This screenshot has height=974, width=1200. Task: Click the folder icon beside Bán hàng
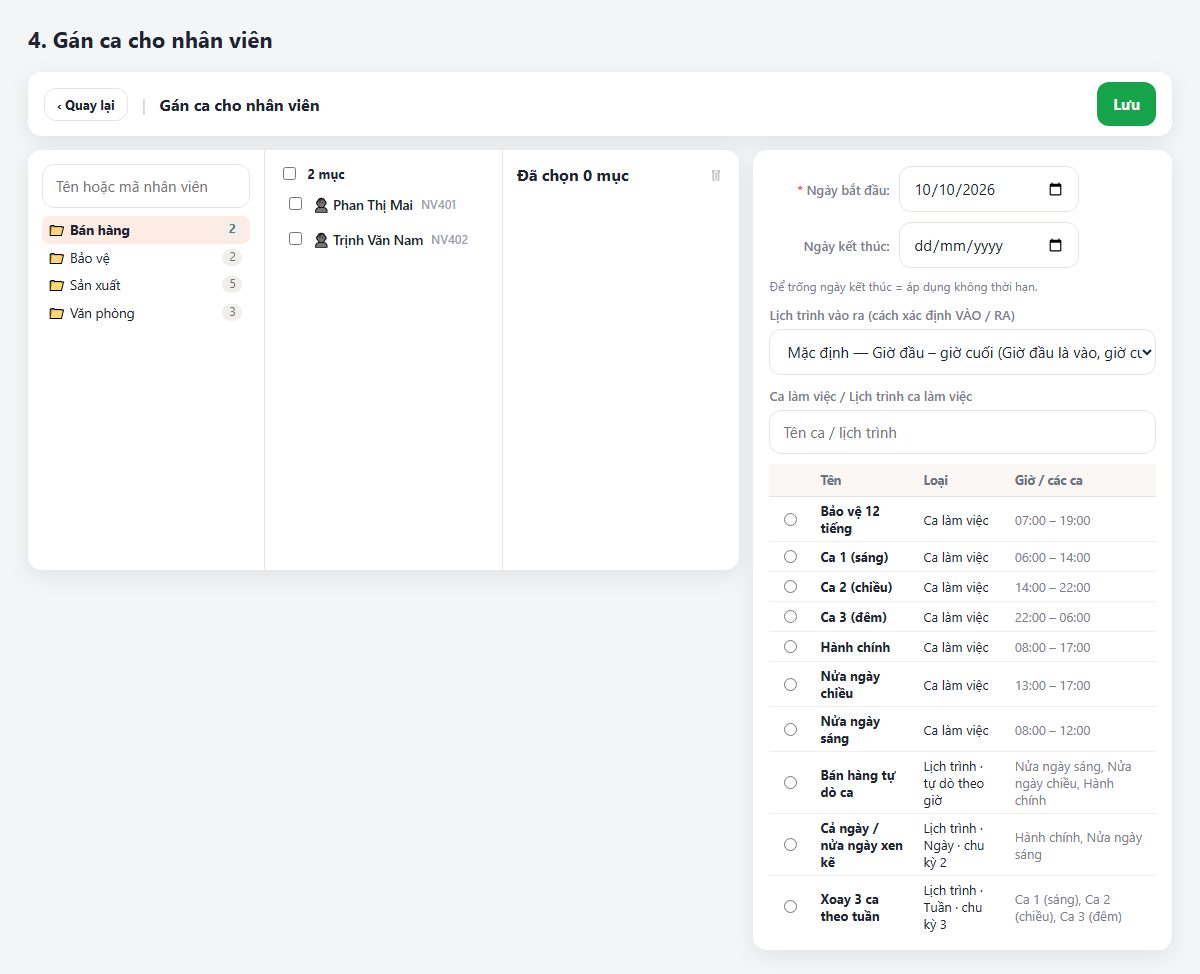coord(57,231)
